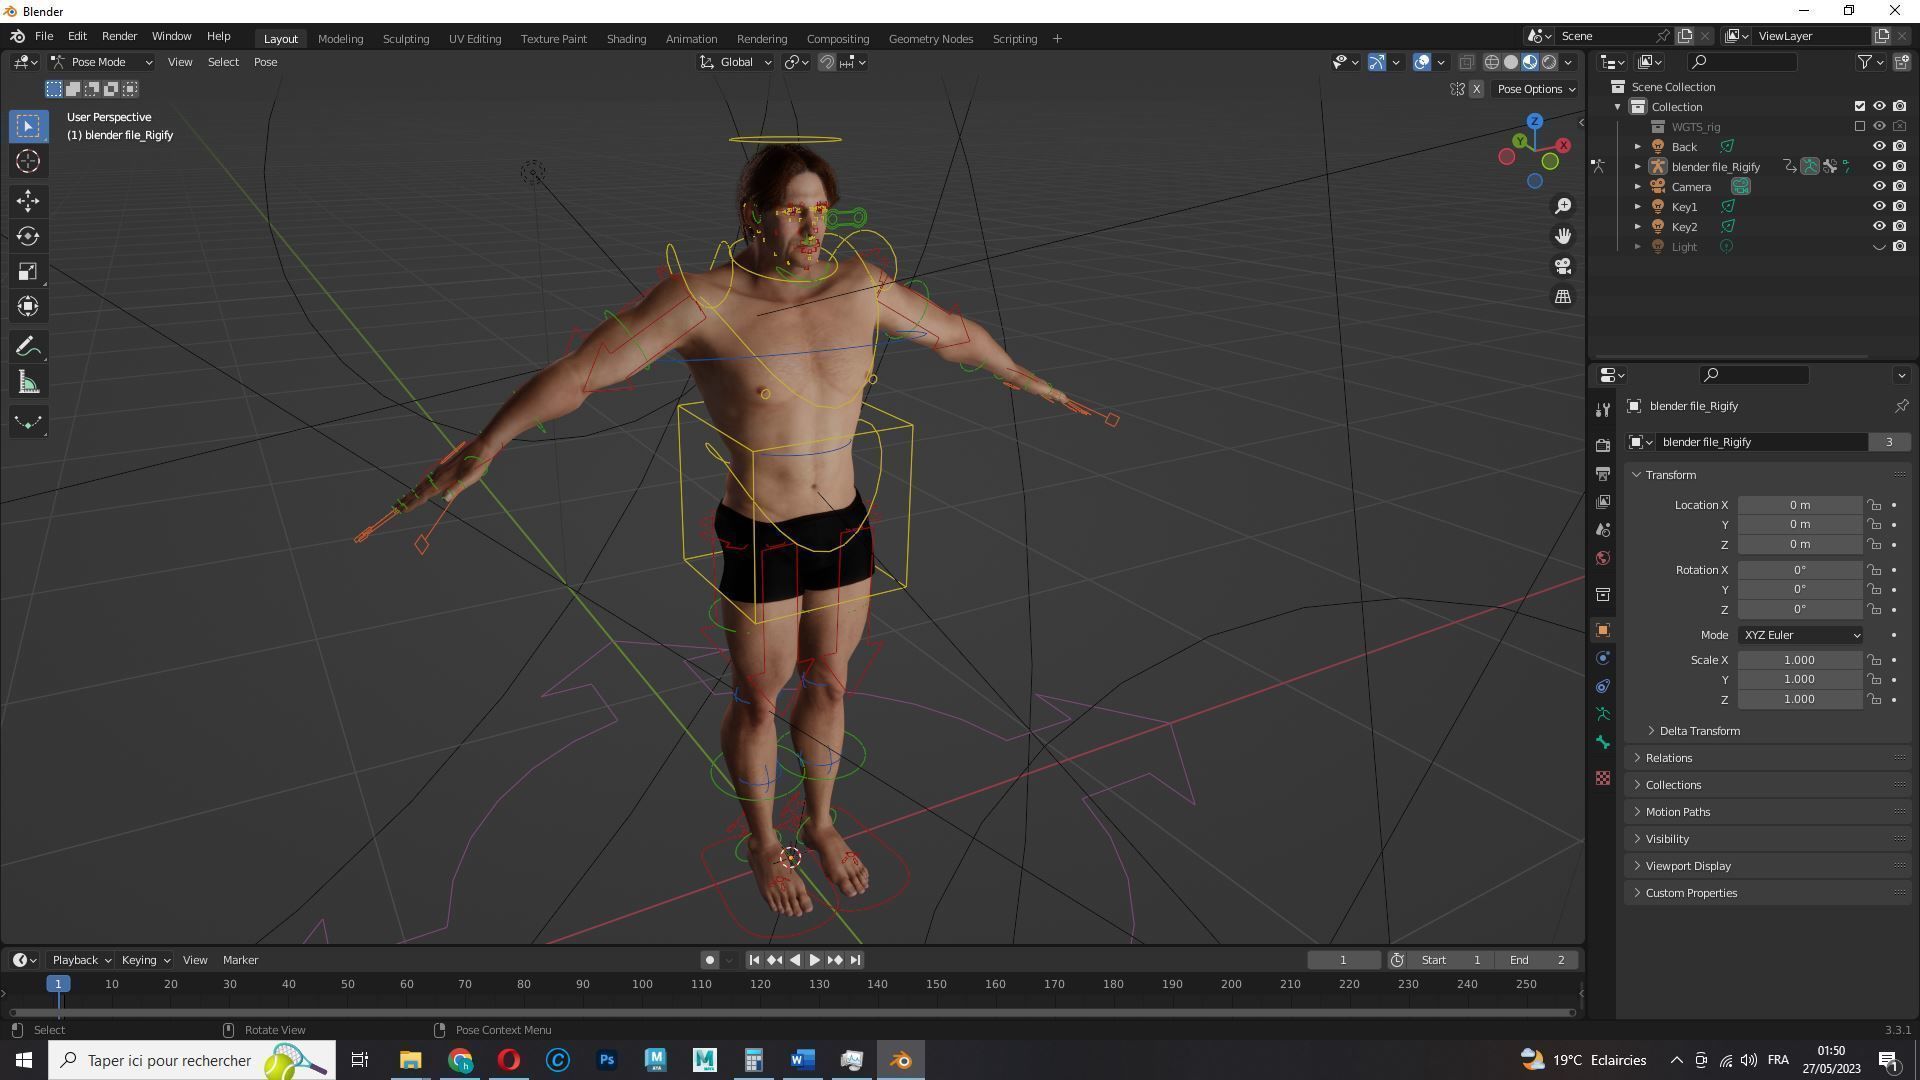This screenshot has width=1920, height=1080.
Task: Open the Render menu
Action: [x=119, y=36]
